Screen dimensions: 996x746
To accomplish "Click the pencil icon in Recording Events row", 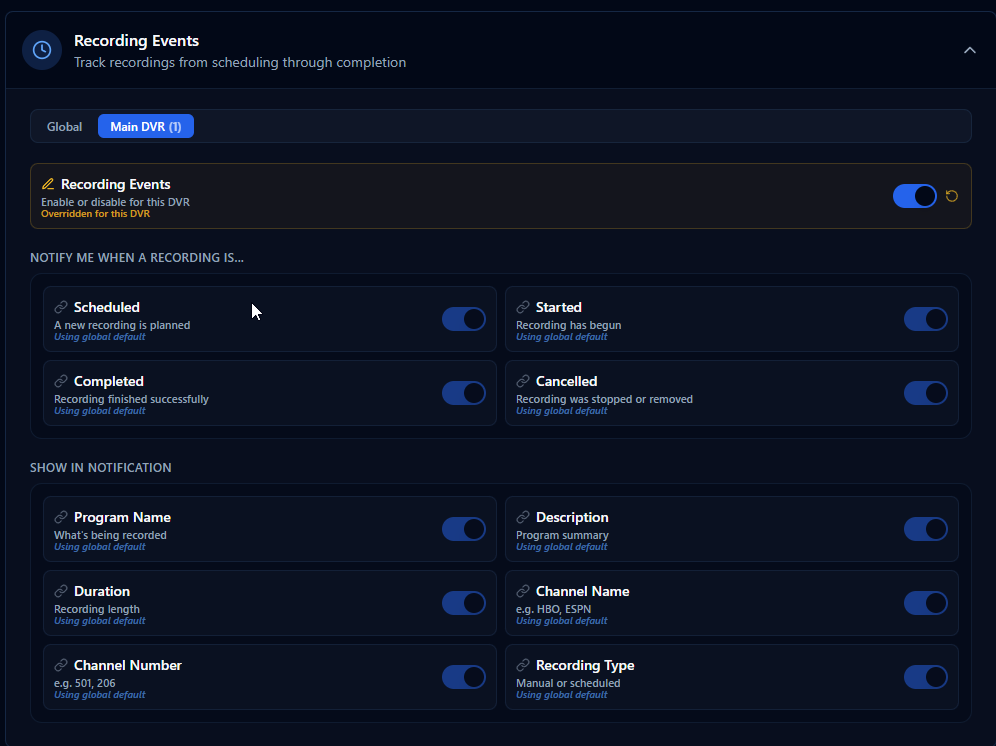I will click(x=48, y=185).
